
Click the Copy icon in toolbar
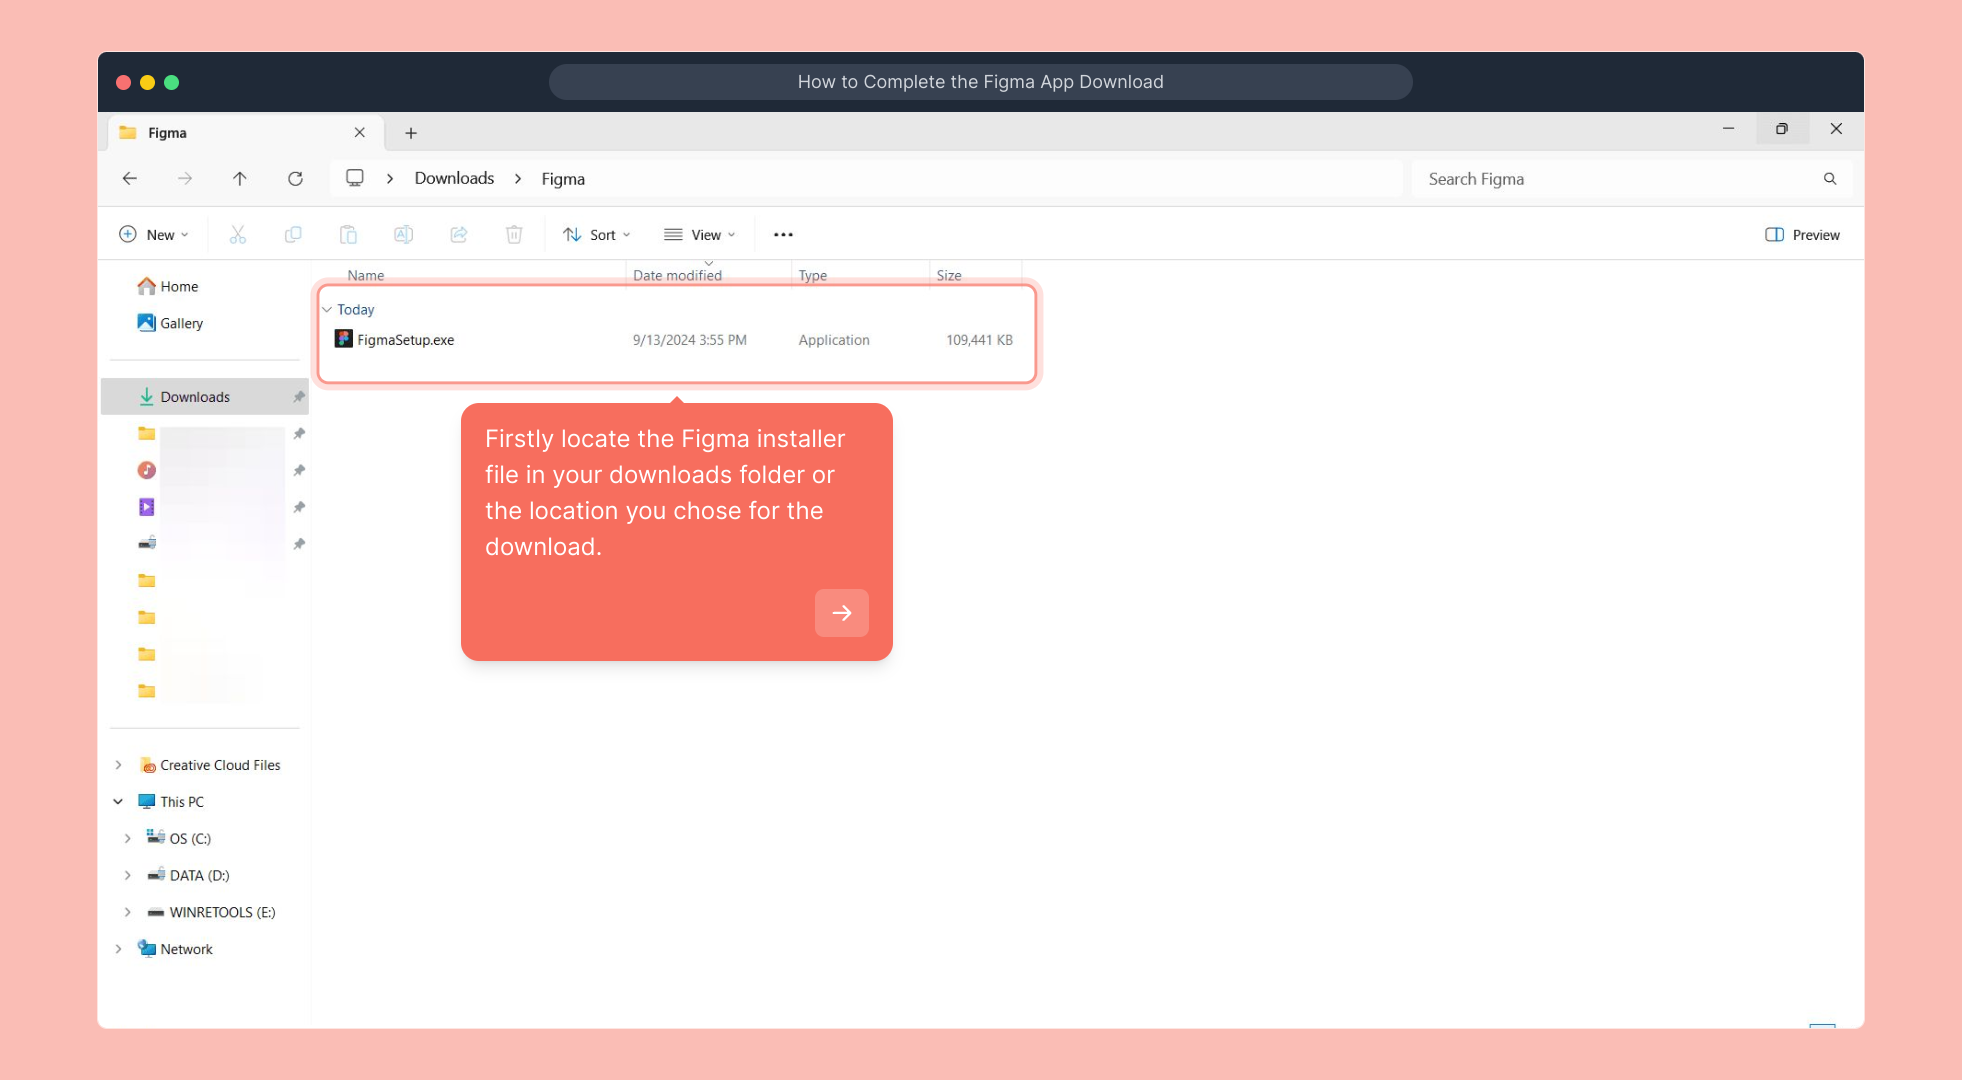coord(293,234)
